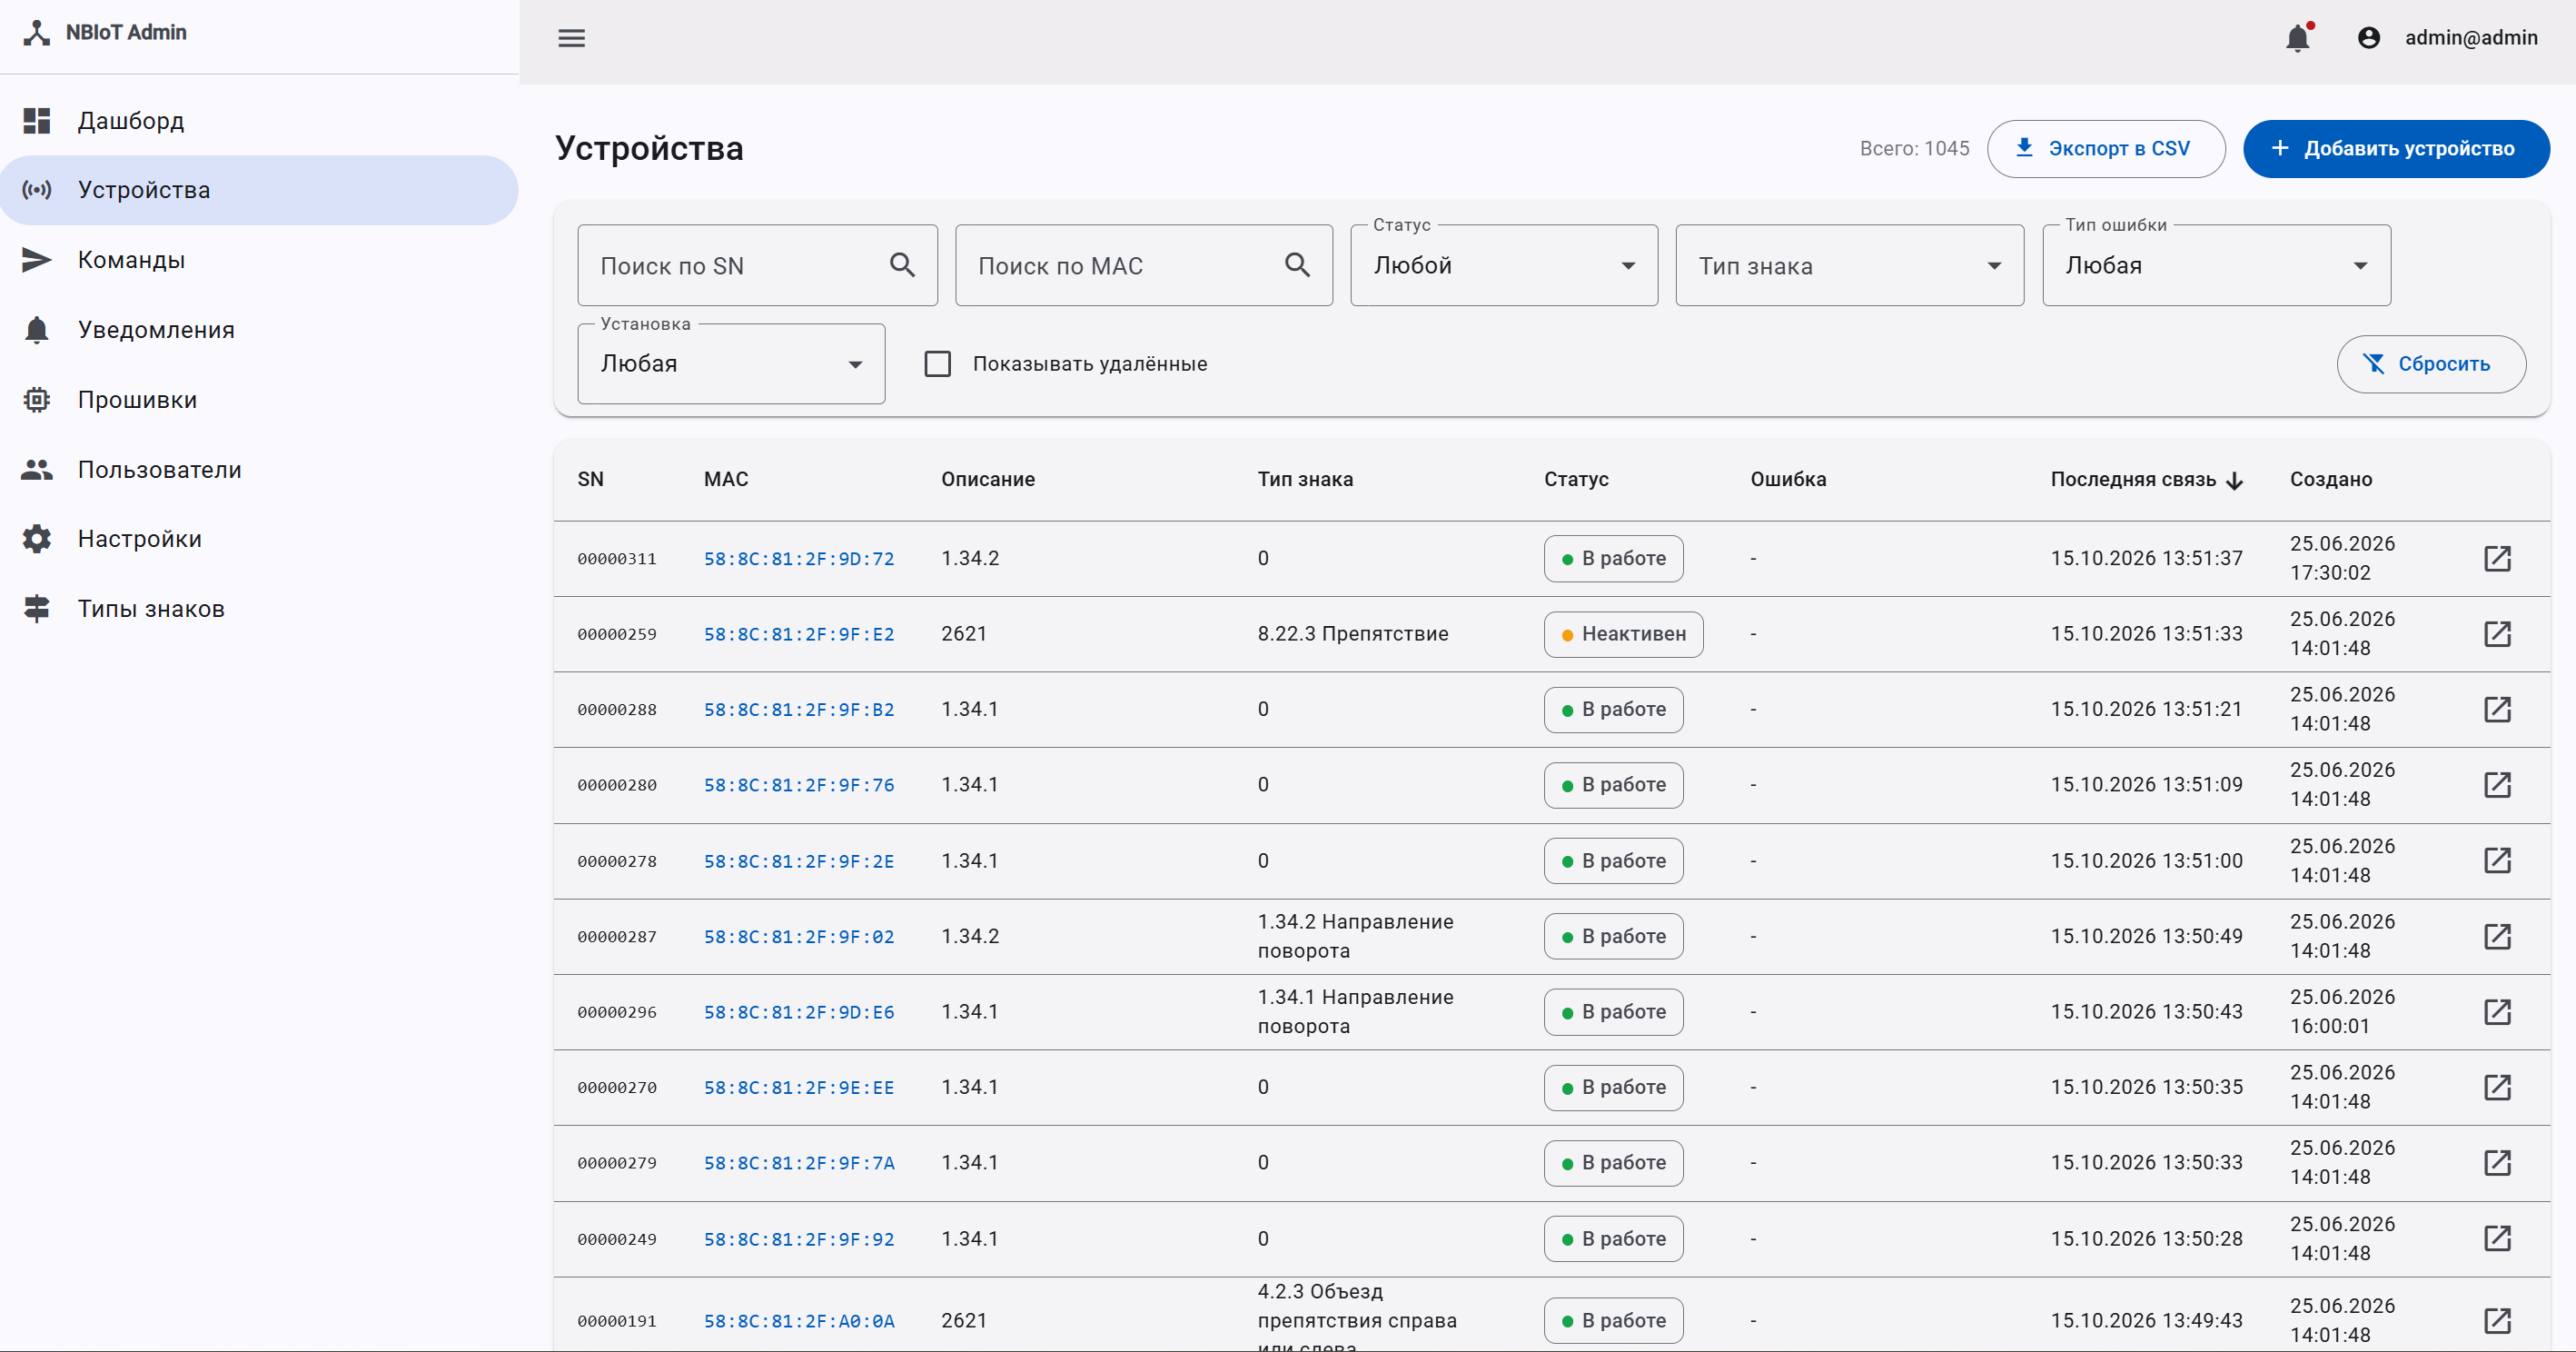The width and height of the screenshot is (2576, 1352).
Task: Sort by Последняя связь arrow
Action: (2234, 480)
